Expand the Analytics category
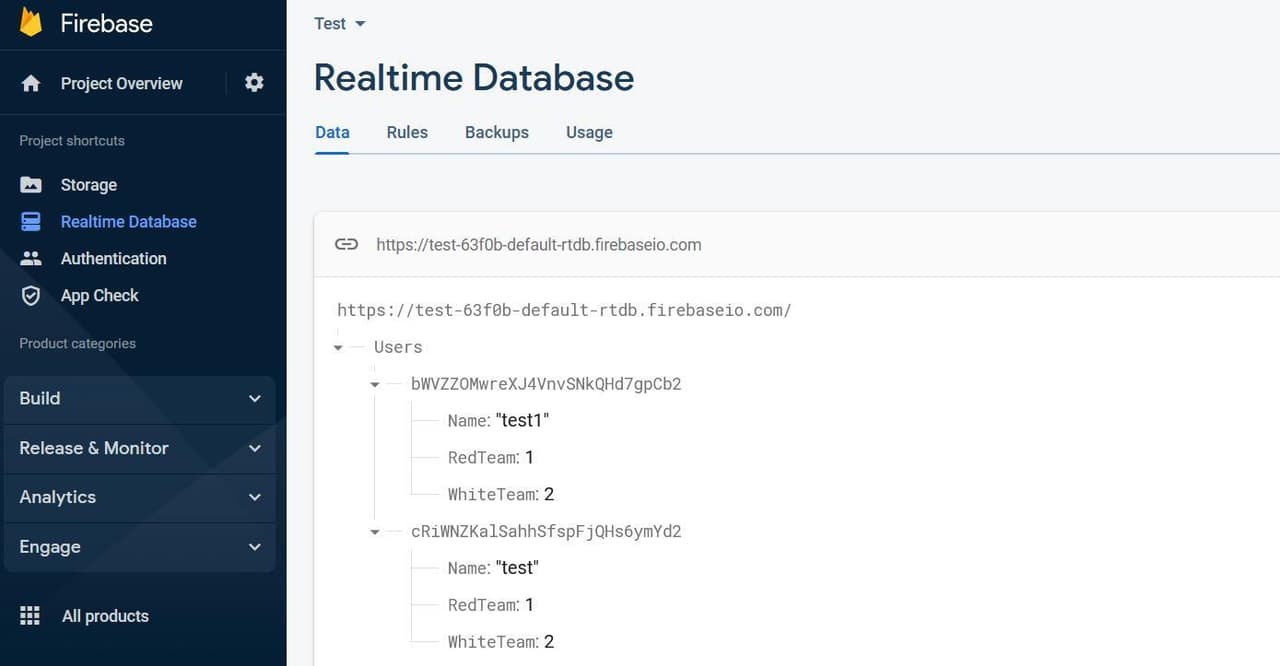The width and height of the screenshot is (1280, 666). pos(139,497)
